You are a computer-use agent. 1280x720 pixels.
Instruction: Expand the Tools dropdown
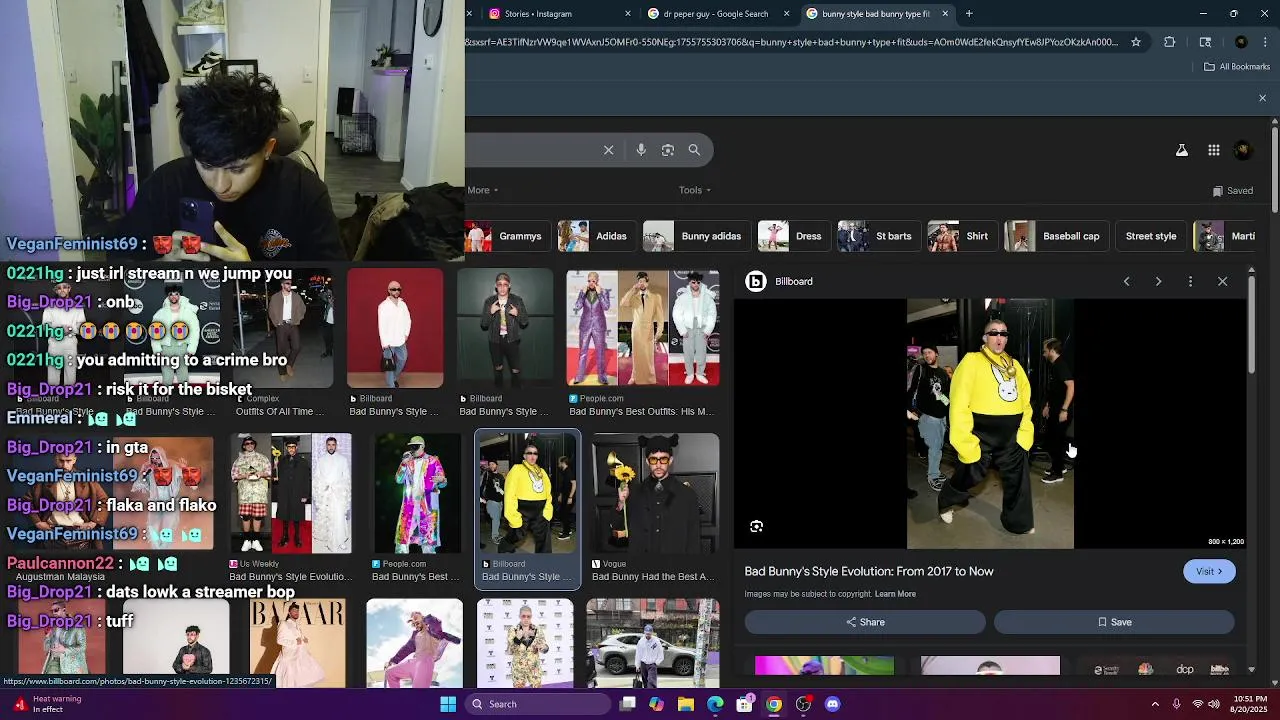point(695,190)
